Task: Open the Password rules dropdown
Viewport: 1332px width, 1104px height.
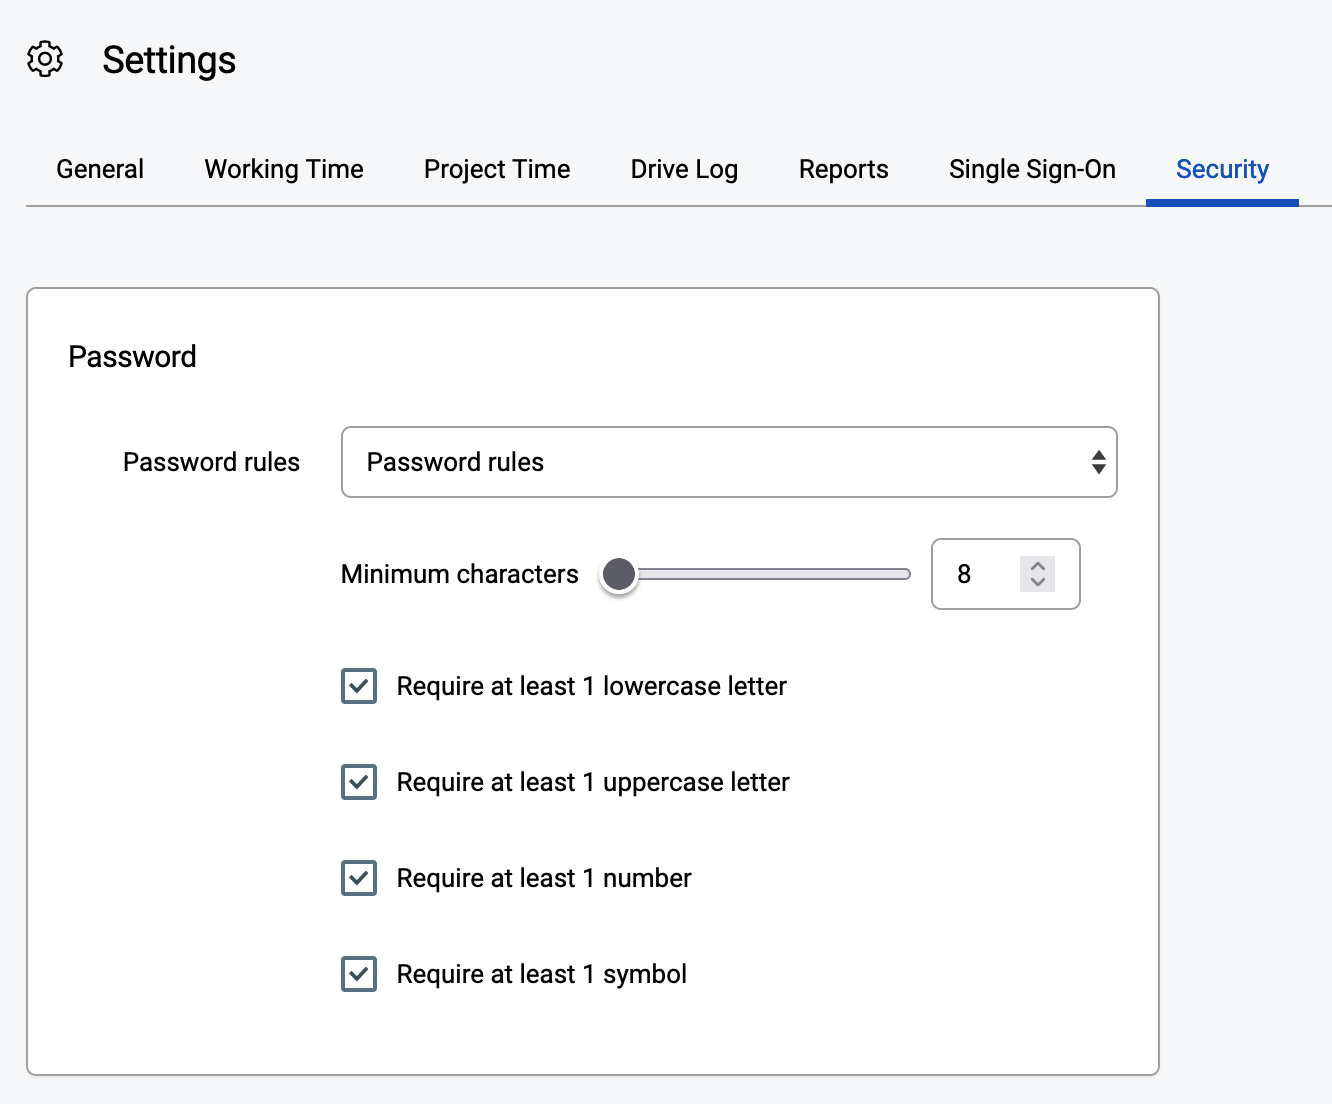Action: pos(729,462)
